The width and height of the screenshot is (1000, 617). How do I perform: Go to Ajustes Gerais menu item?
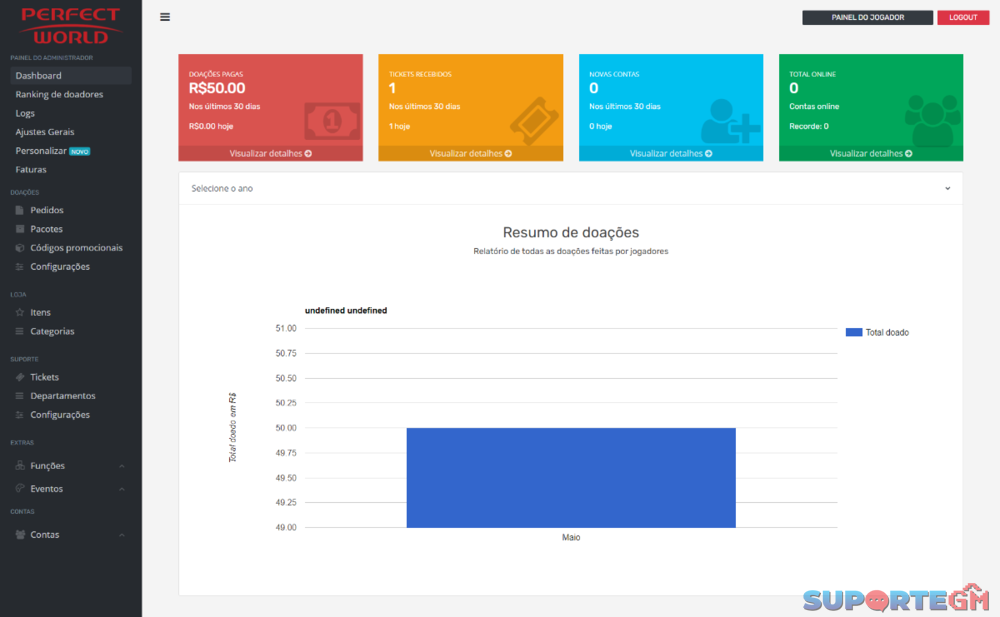(x=45, y=132)
